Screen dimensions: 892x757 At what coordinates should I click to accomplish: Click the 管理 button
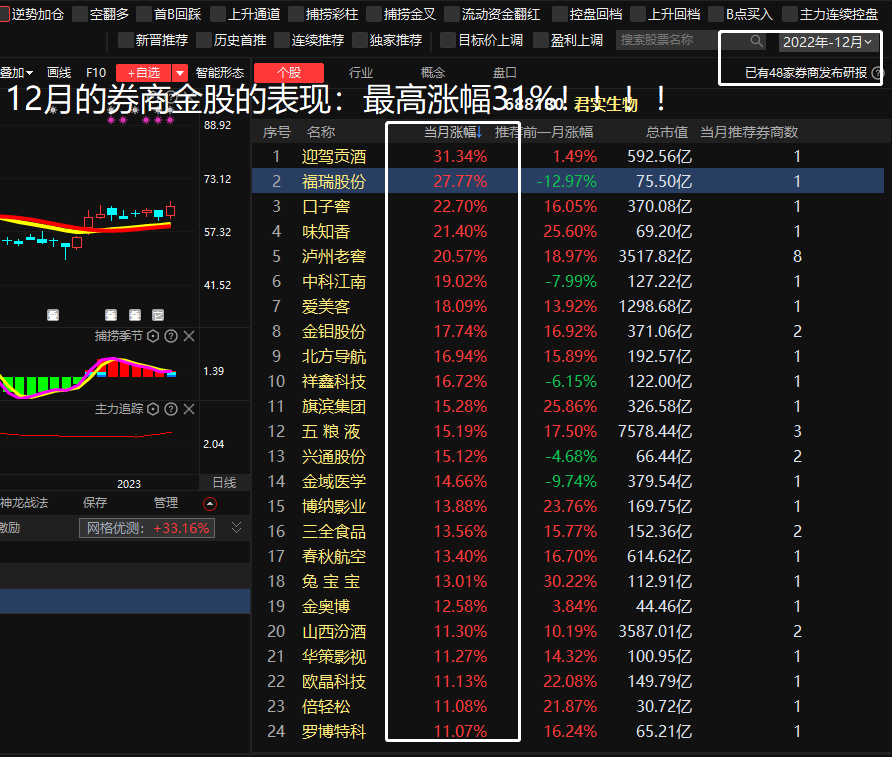click(x=166, y=503)
